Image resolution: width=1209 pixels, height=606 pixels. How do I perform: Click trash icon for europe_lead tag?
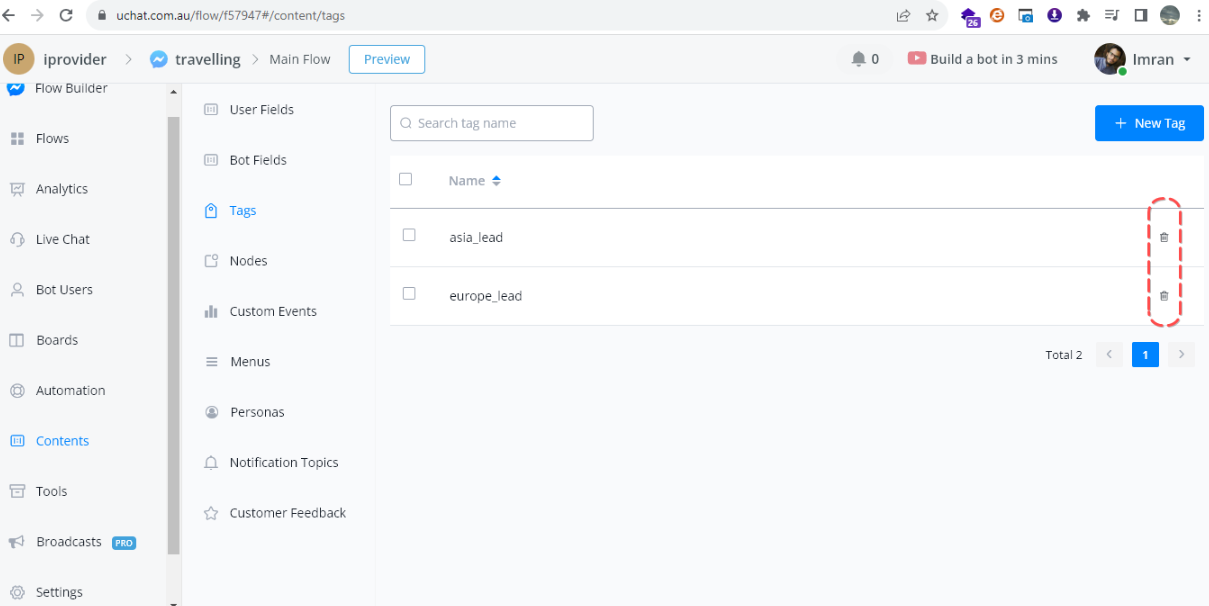[x=1163, y=296]
